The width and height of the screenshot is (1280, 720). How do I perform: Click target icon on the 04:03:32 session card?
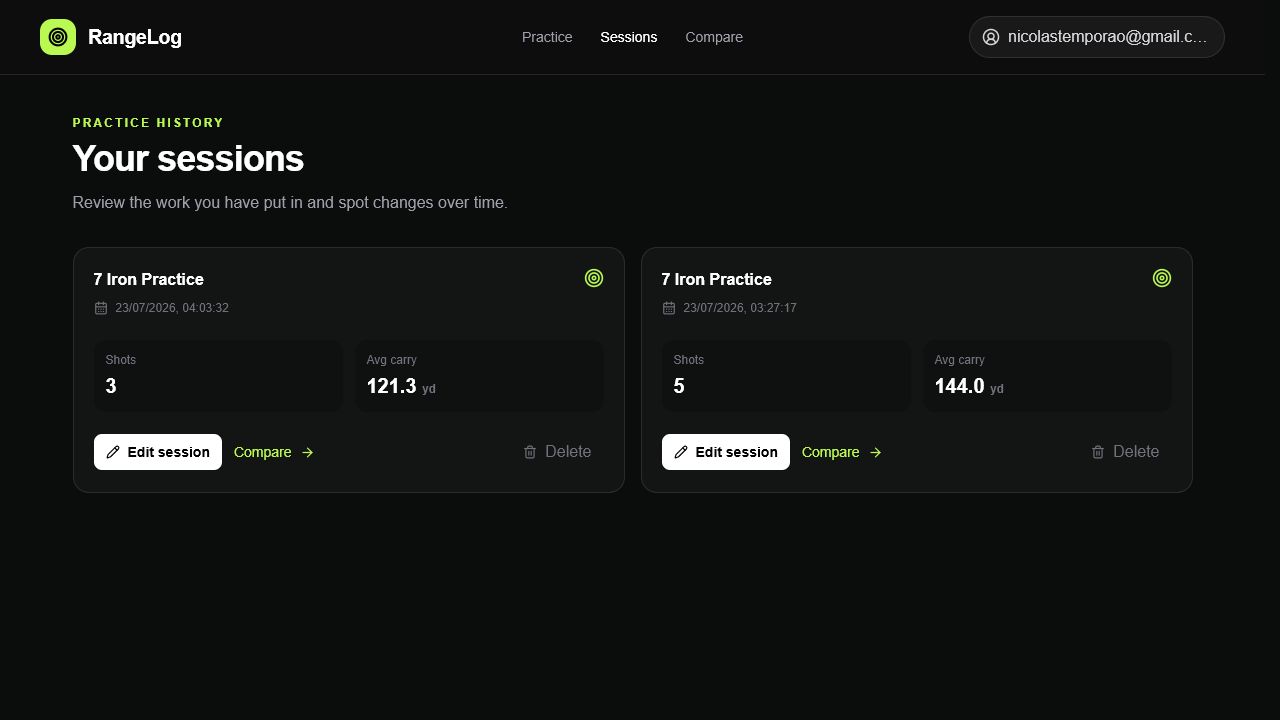click(x=594, y=278)
